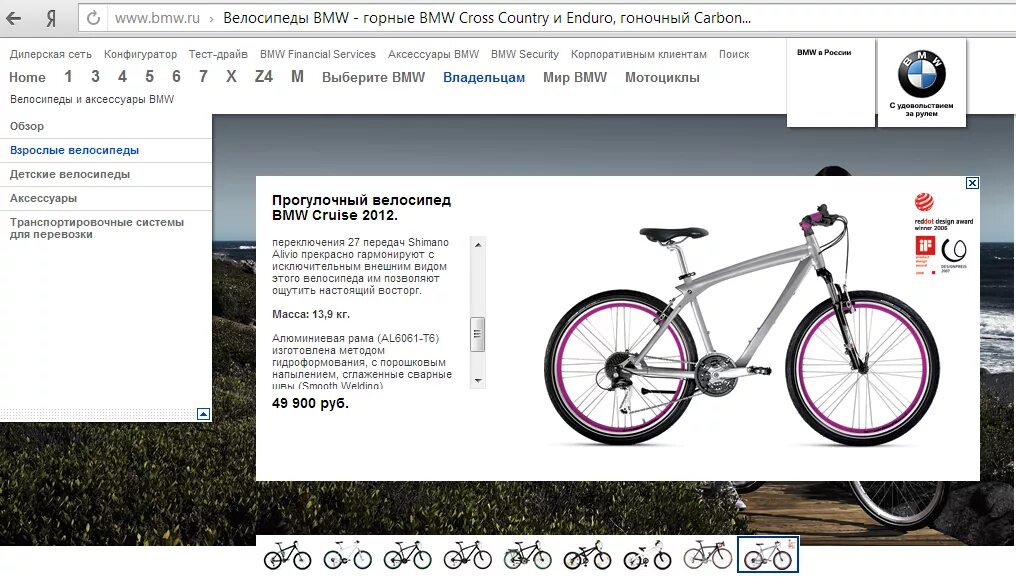This screenshot has width=1016, height=579.
Task: Select the fifth bike thumbnail
Action: [x=527, y=555]
